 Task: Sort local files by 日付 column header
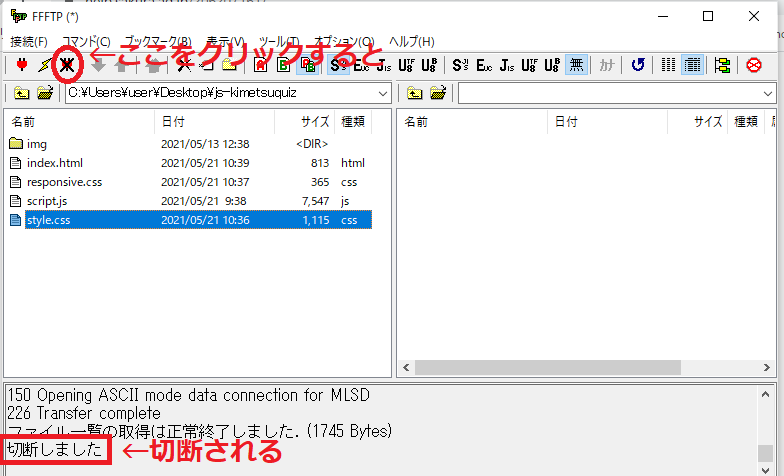(214, 122)
